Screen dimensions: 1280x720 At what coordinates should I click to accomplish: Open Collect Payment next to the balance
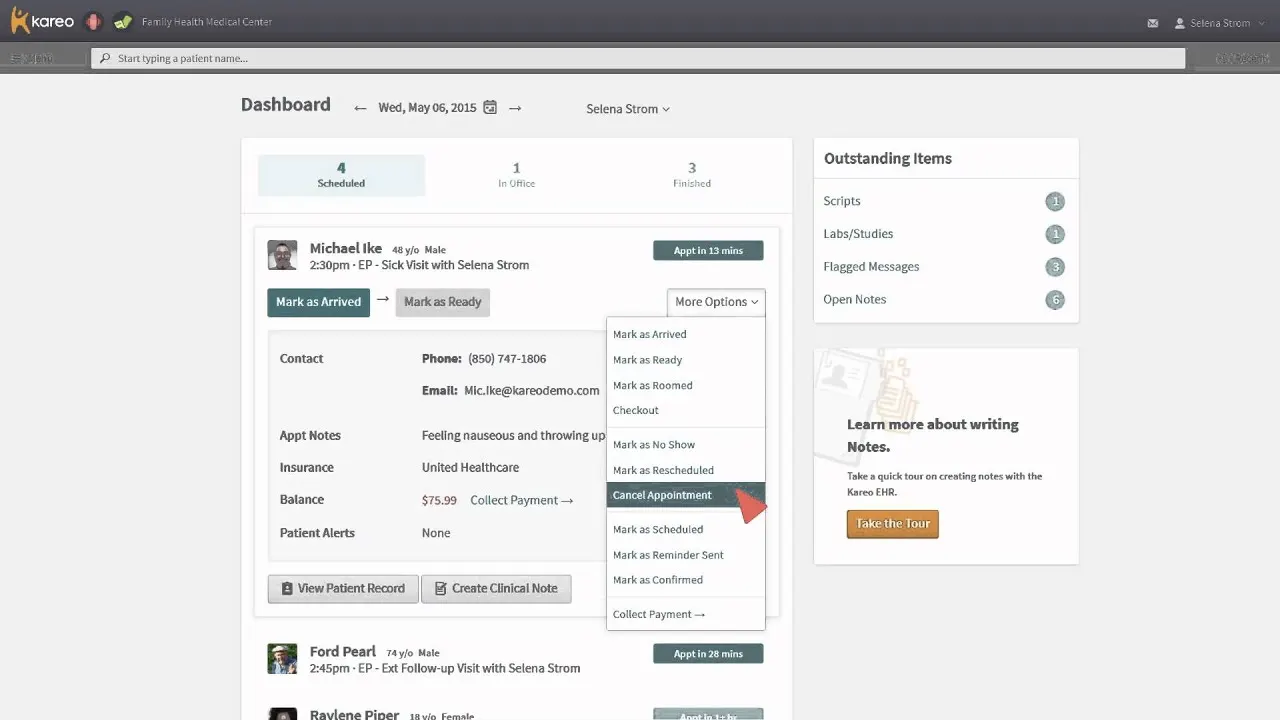click(518, 499)
